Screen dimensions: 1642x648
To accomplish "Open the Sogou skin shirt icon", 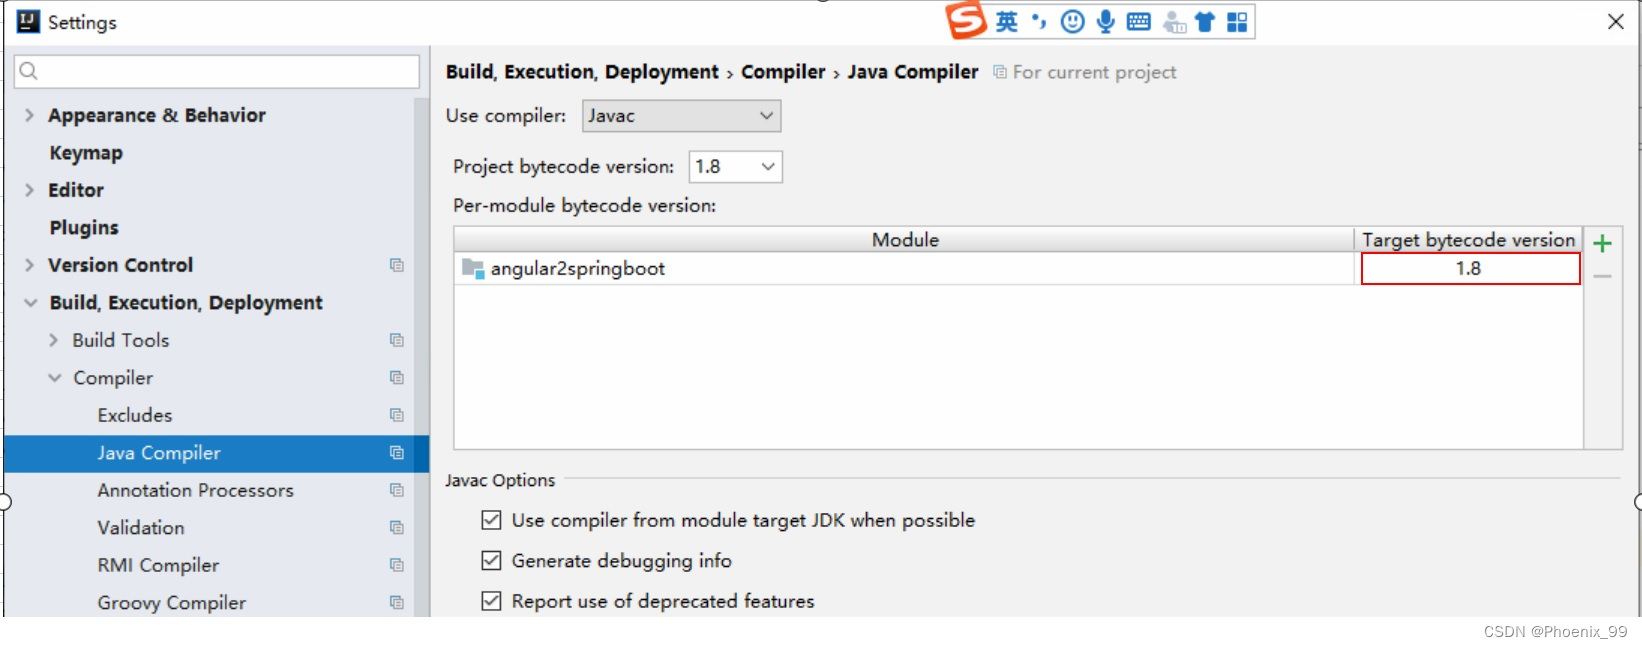I will 1205,22.
